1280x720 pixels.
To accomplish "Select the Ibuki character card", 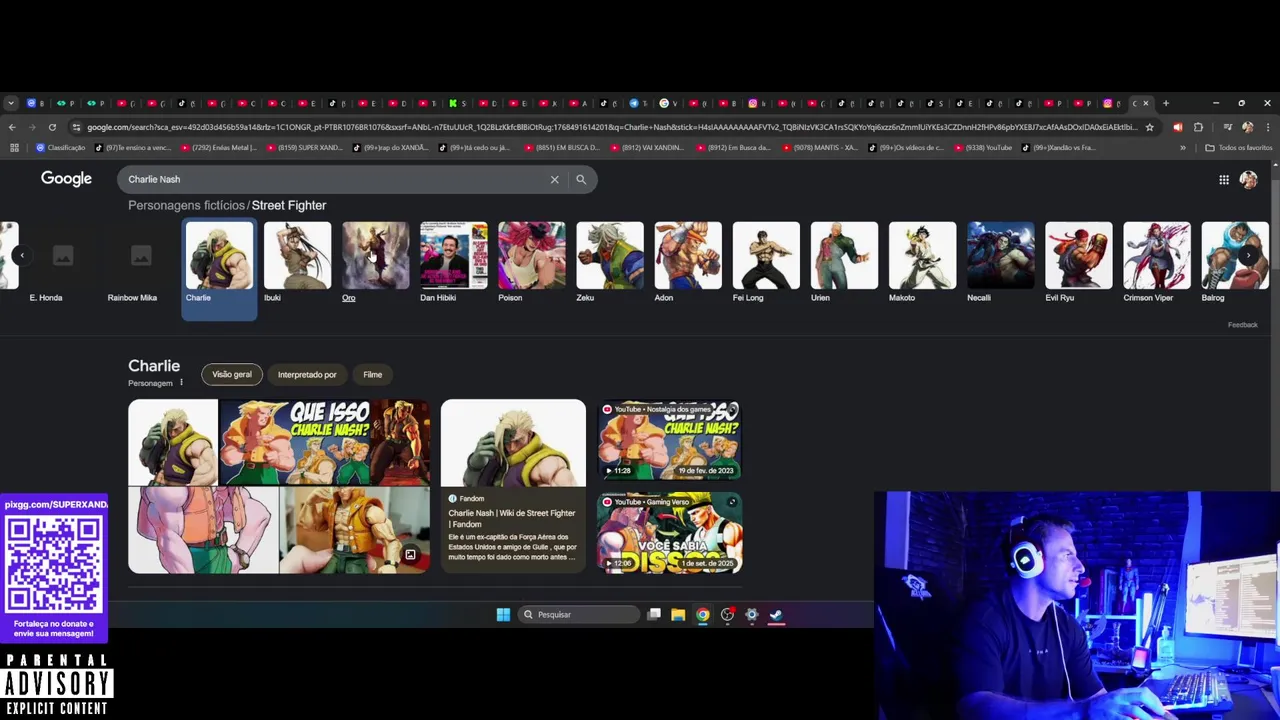I will tap(297, 262).
